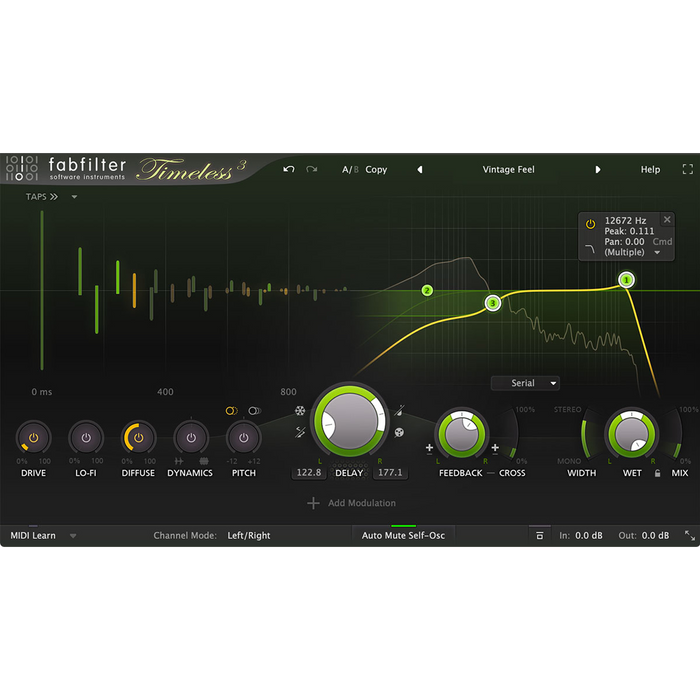700x700 pixels.
Task: Select filter node 2 on the curve
Action: pos(427,291)
